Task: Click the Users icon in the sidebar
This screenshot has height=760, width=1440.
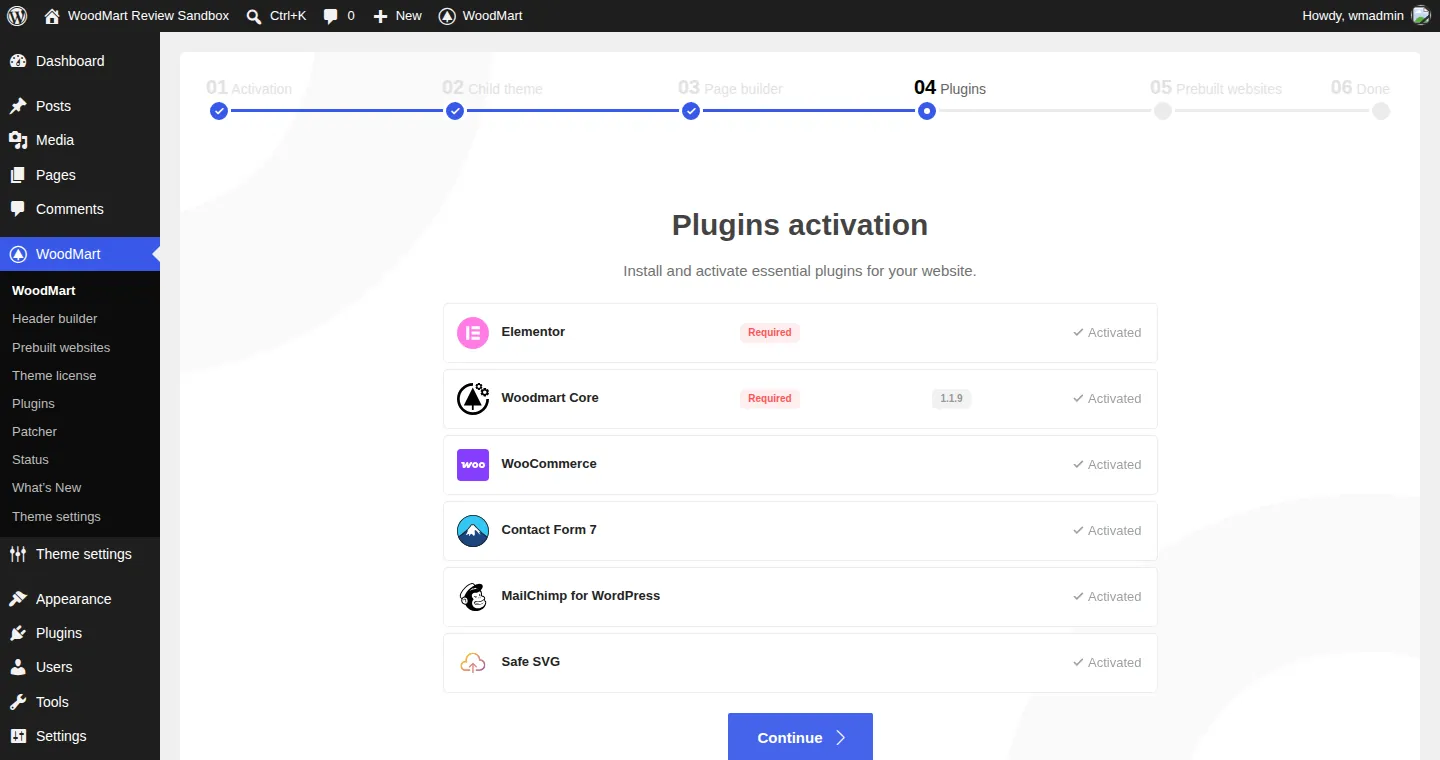Action: pyautogui.click(x=18, y=667)
